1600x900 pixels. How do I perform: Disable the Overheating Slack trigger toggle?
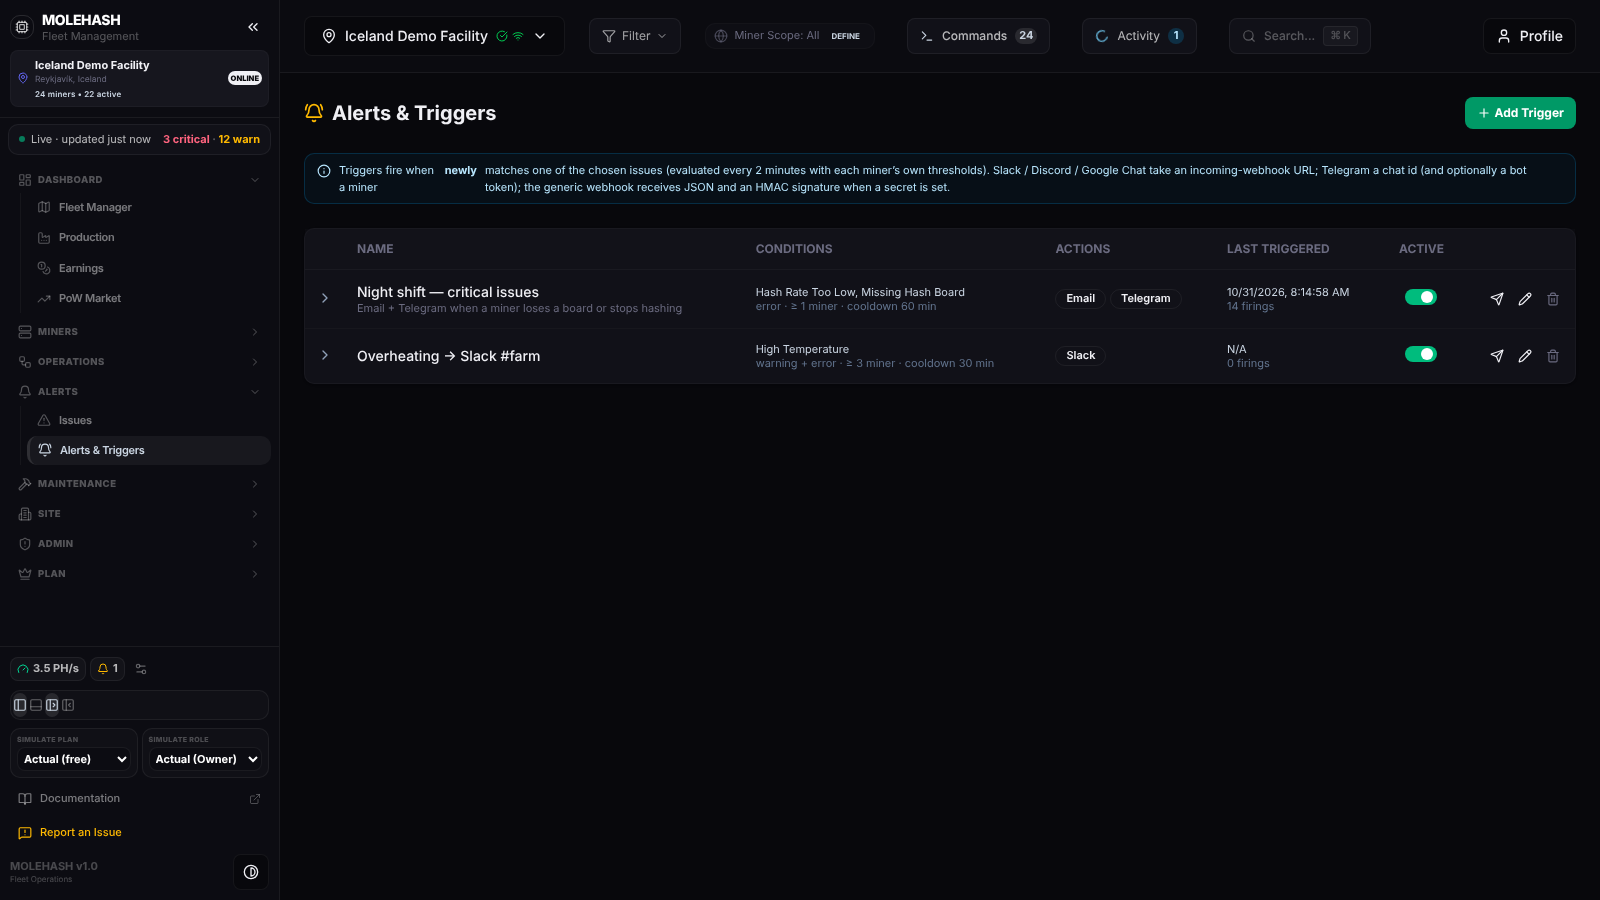tap(1421, 354)
